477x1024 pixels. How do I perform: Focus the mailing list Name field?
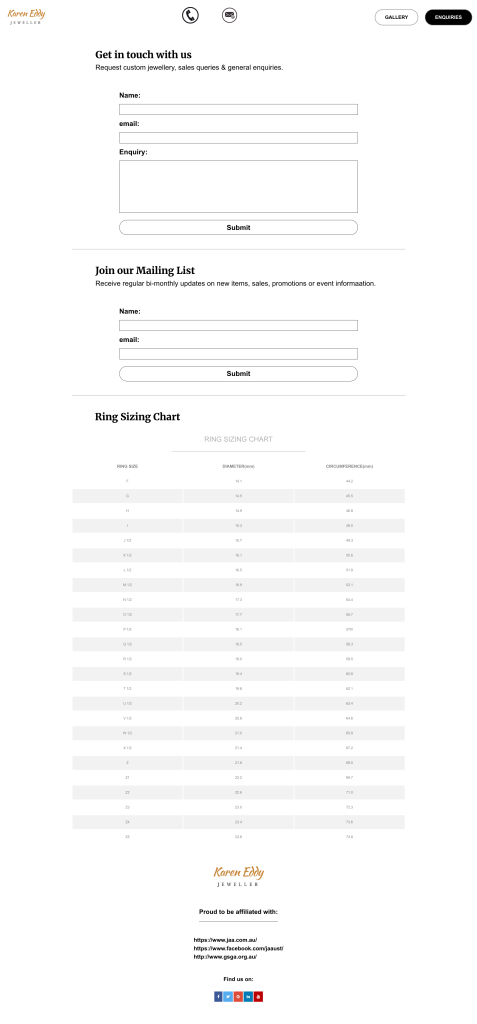[238, 325]
